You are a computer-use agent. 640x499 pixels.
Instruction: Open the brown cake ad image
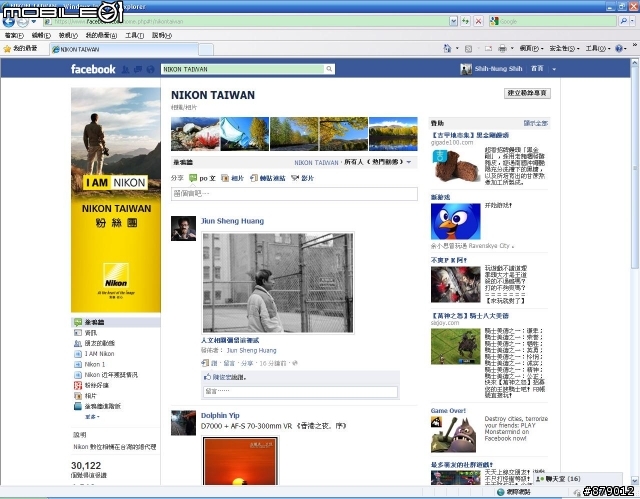click(x=456, y=165)
